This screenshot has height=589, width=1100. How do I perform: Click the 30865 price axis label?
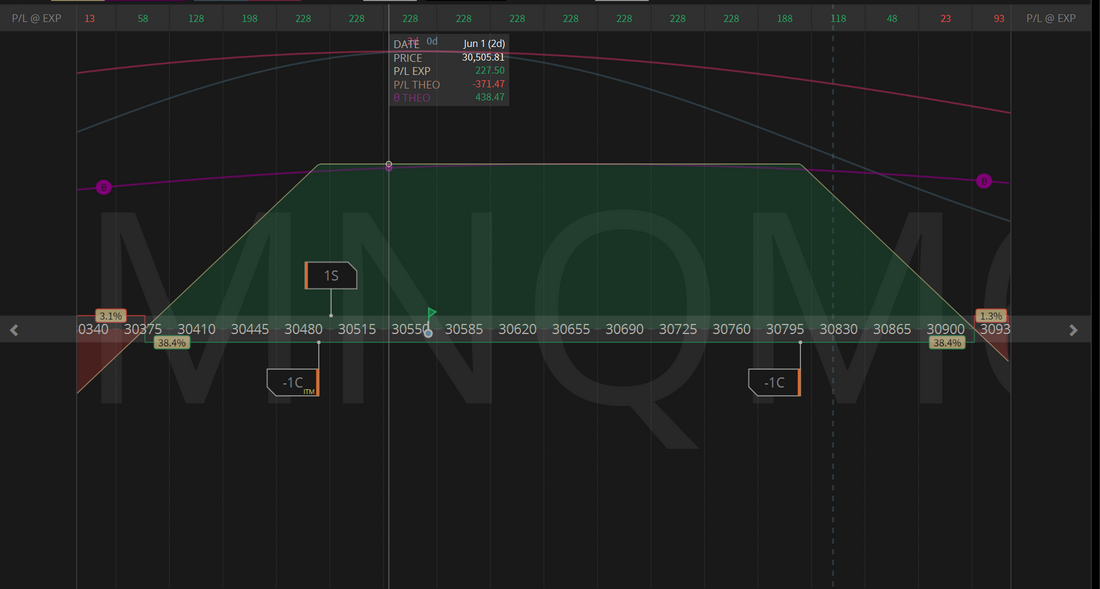(x=892, y=330)
